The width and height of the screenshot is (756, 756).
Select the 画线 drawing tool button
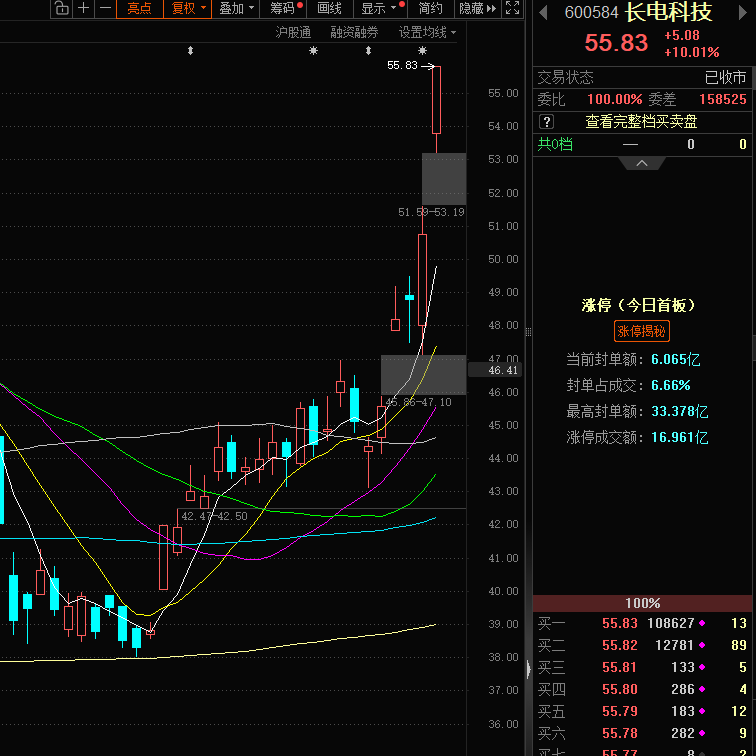pos(330,8)
